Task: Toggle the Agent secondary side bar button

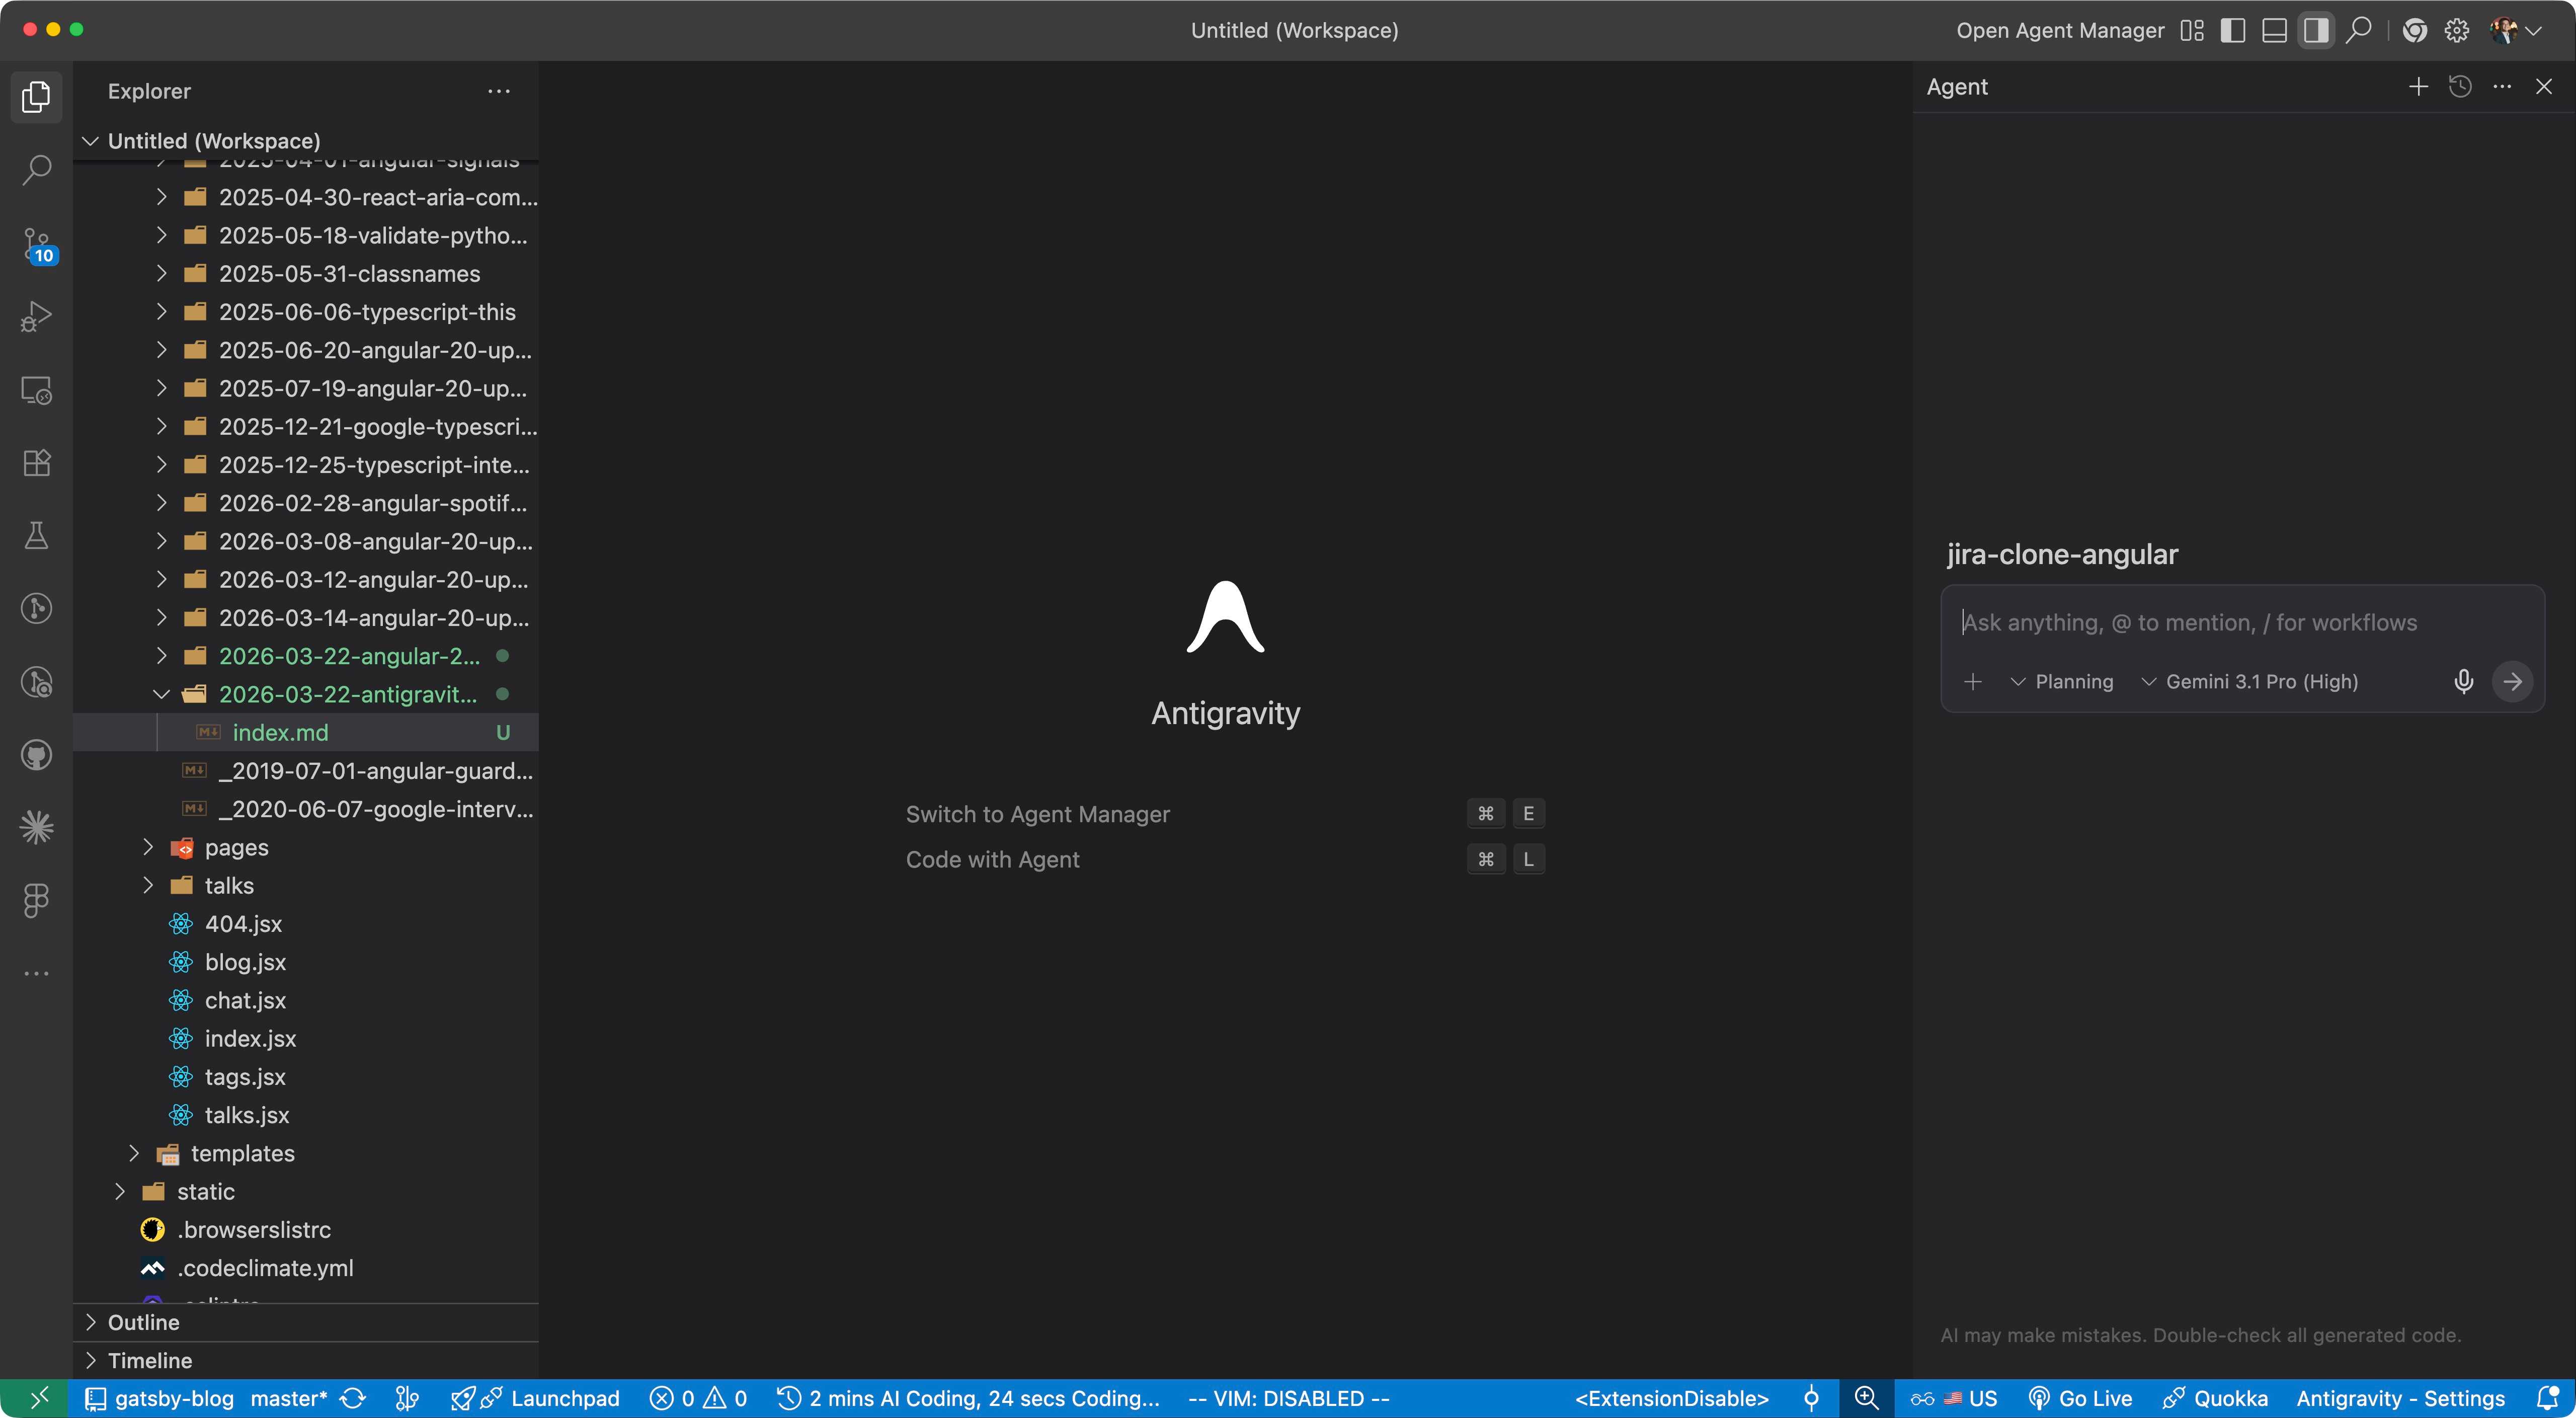Action: (2316, 31)
